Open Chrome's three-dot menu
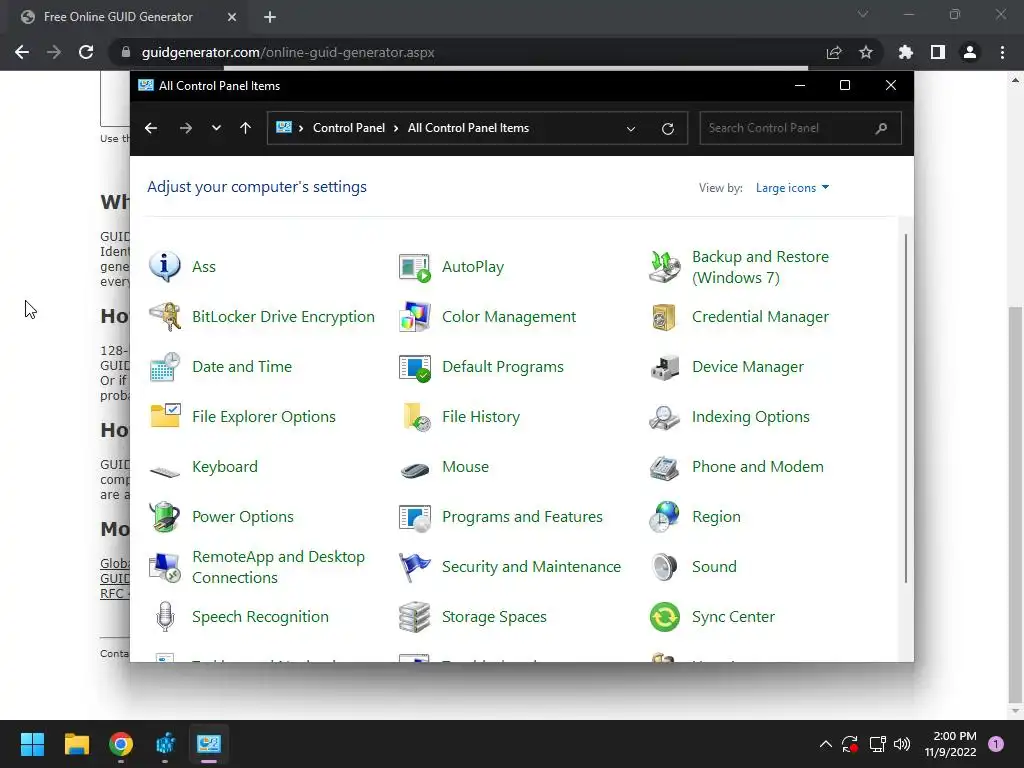Screen dimensions: 1024x768 pos(1002,52)
